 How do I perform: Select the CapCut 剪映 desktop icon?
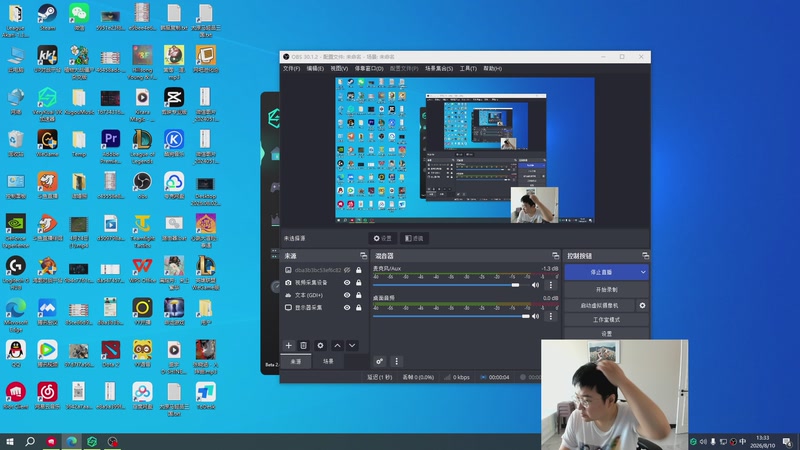coord(174,102)
